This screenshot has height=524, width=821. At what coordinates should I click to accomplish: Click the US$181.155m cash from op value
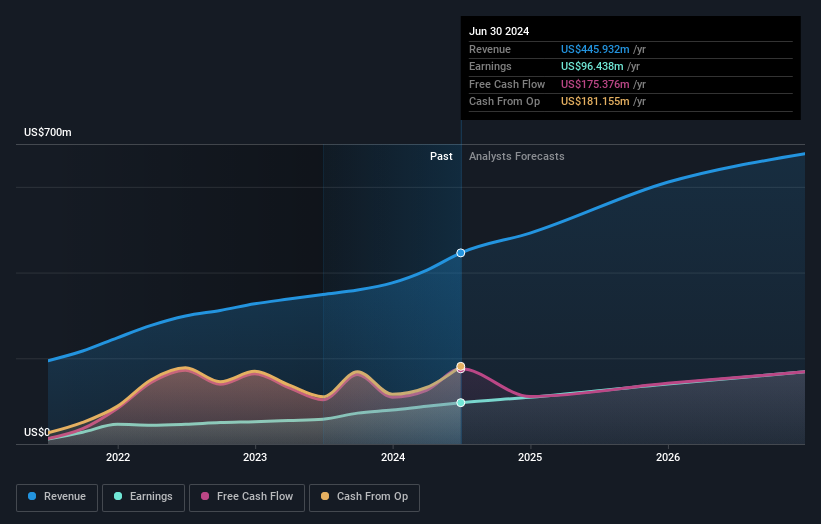[595, 102]
